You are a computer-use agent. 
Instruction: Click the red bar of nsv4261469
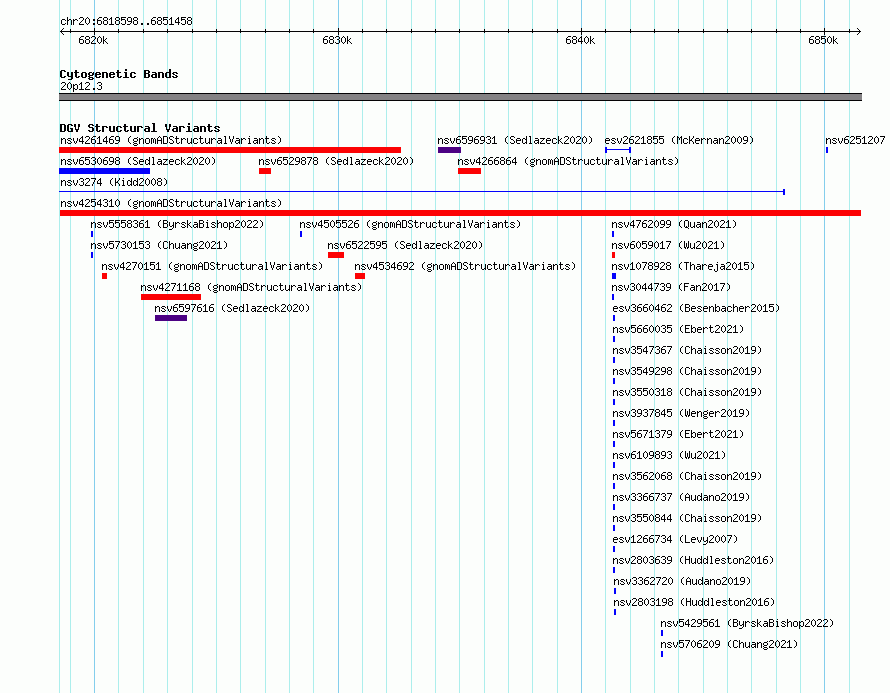pos(230,150)
